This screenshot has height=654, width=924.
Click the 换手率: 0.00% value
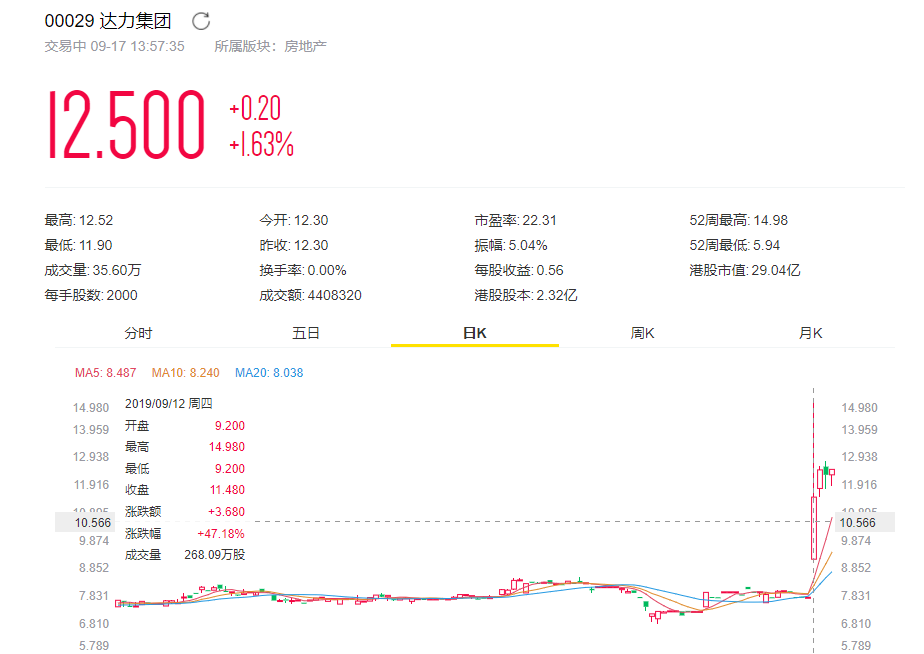tap(303, 270)
